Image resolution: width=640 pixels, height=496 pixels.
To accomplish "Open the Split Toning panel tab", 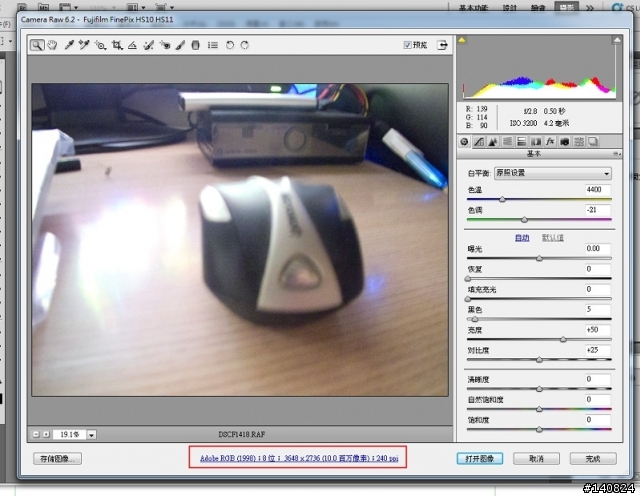I will pyautogui.click(x=521, y=142).
